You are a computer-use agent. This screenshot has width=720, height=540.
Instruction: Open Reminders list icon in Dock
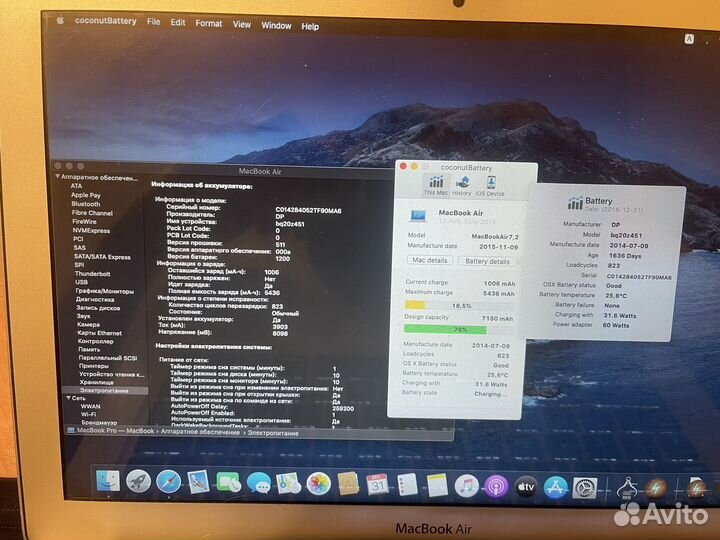click(x=407, y=485)
